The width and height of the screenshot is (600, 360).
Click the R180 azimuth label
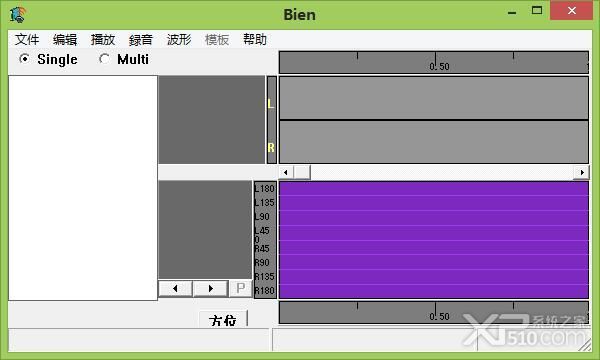point(264,290)
